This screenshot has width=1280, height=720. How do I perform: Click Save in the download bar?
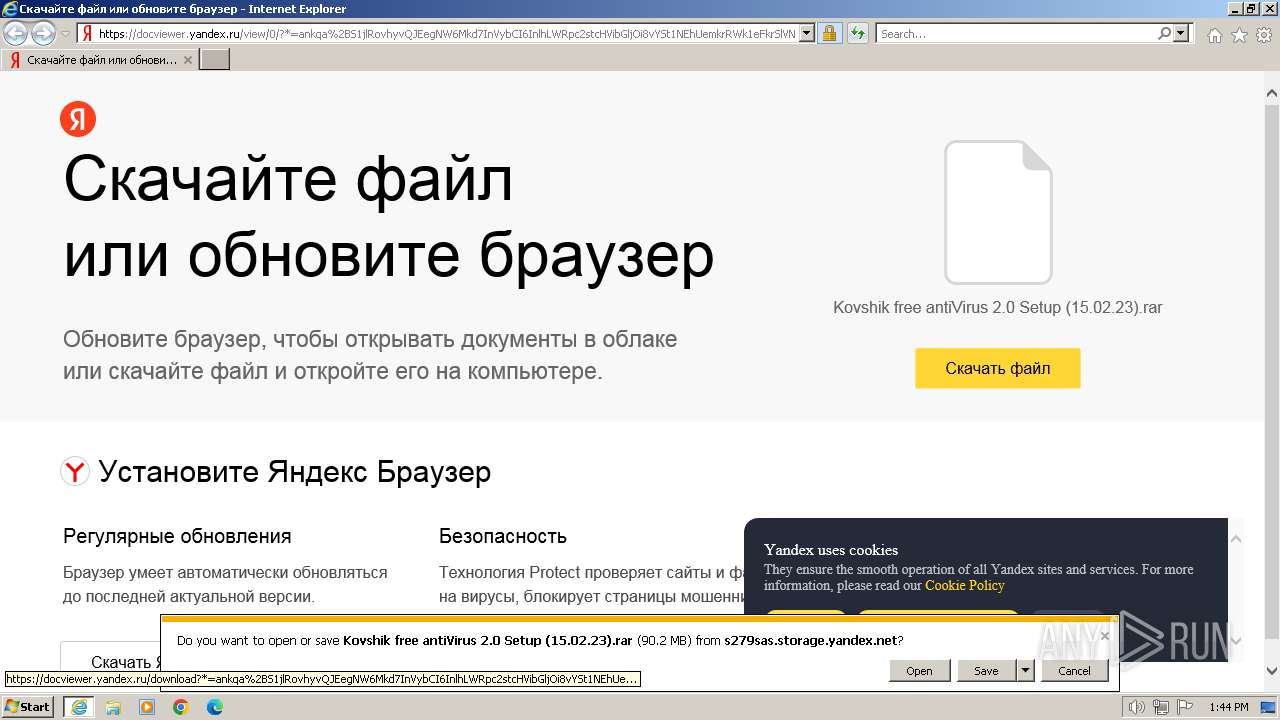[986, 671]
